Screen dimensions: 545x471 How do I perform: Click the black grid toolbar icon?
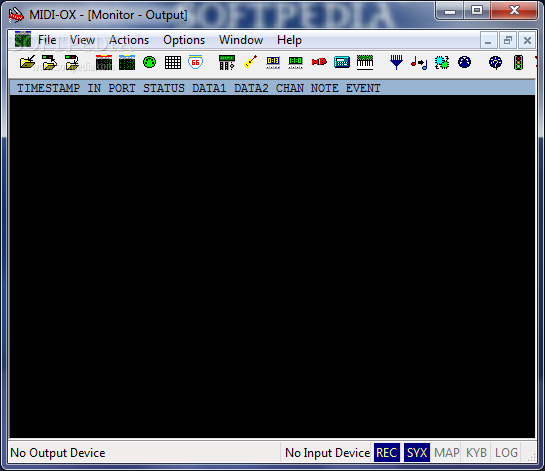(x=173, y=63)
